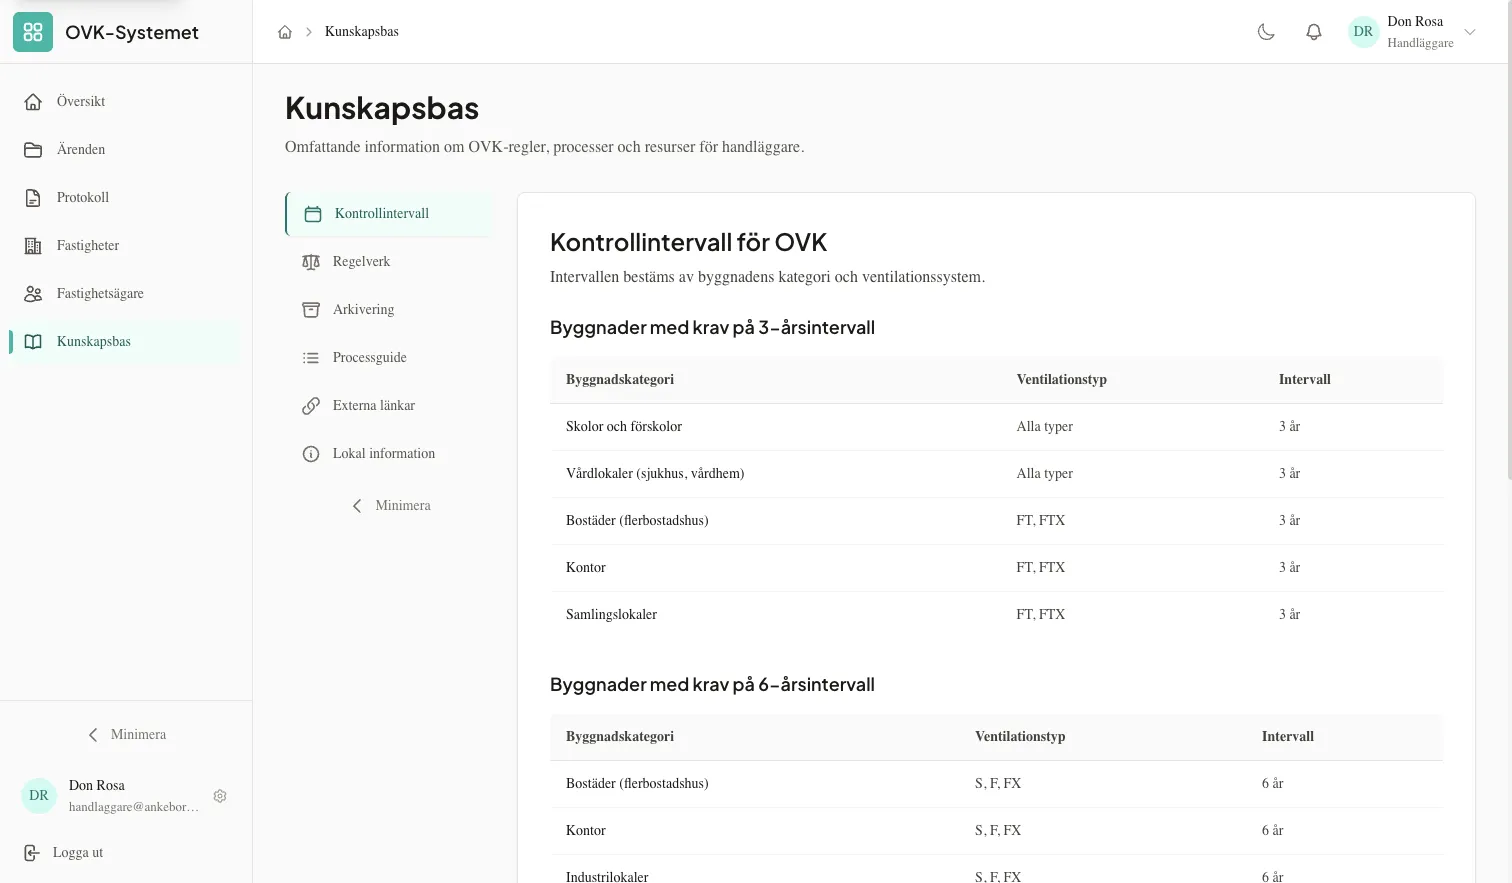Select Kunskapsbas in the breadcrumb trail
Image resolution: width=1512 pixels, height=883 pixels.
pyautogui.click(x=361, y=31)
